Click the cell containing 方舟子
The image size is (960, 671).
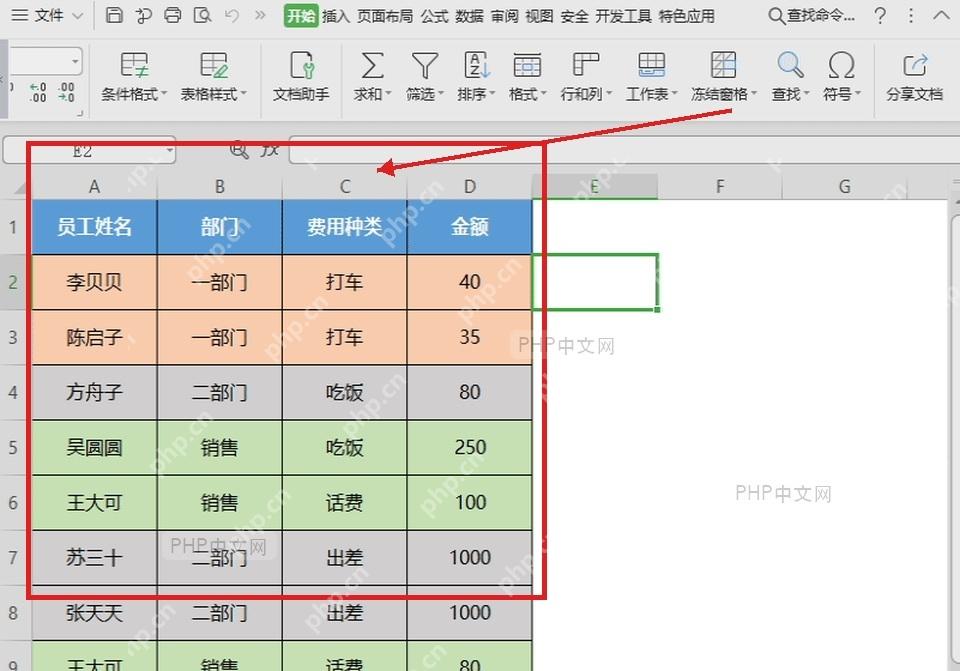point(94,392)
